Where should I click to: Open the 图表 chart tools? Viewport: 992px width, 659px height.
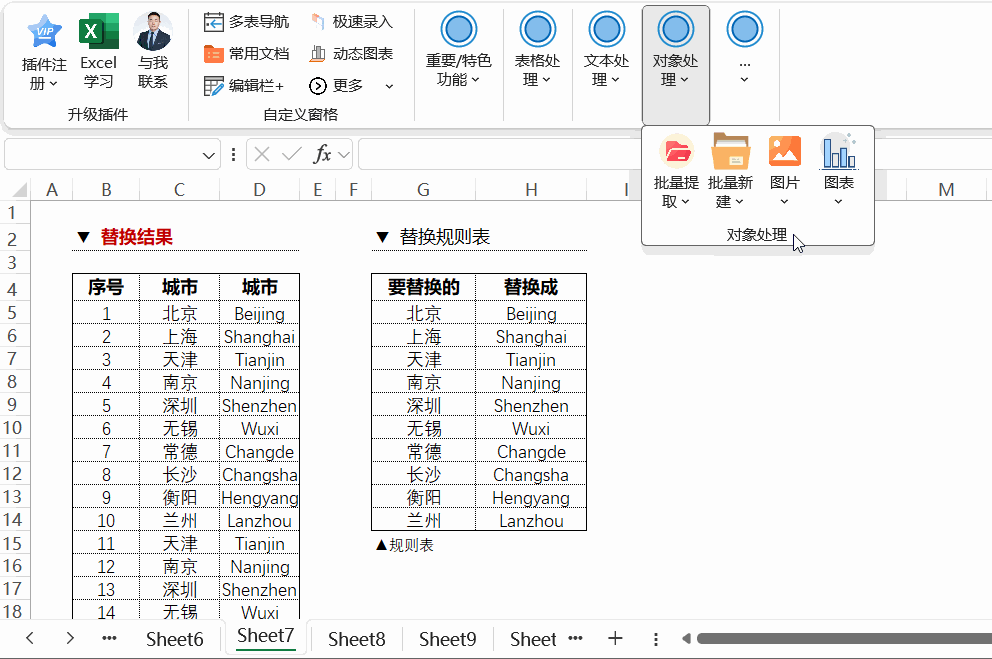point(839,171)
